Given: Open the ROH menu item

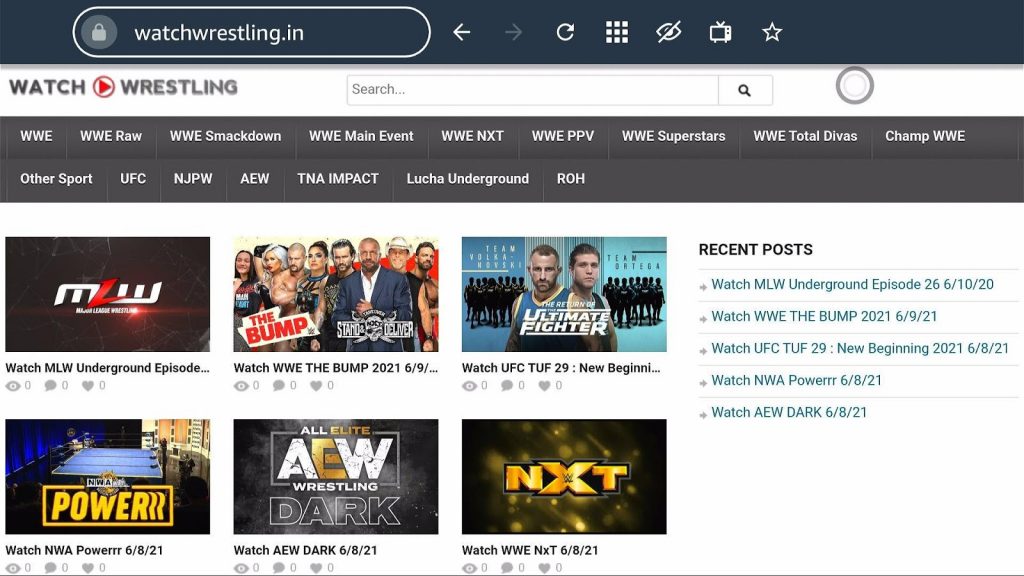Looking at the screenshot, I should pyautogui.click(x=571, y=178).
